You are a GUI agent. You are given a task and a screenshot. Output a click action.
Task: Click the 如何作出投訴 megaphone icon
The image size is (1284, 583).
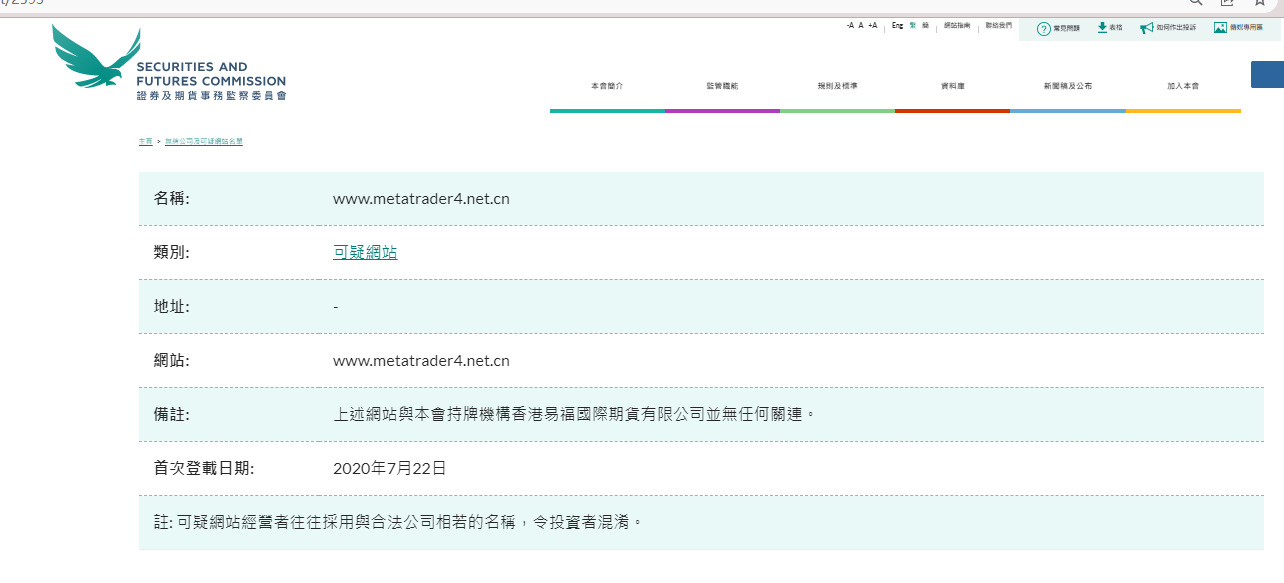[1147, 28]
